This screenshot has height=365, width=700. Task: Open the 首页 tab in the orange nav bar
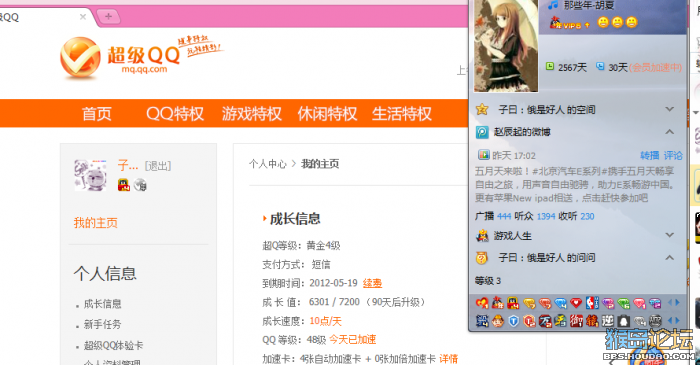[97, 113]
